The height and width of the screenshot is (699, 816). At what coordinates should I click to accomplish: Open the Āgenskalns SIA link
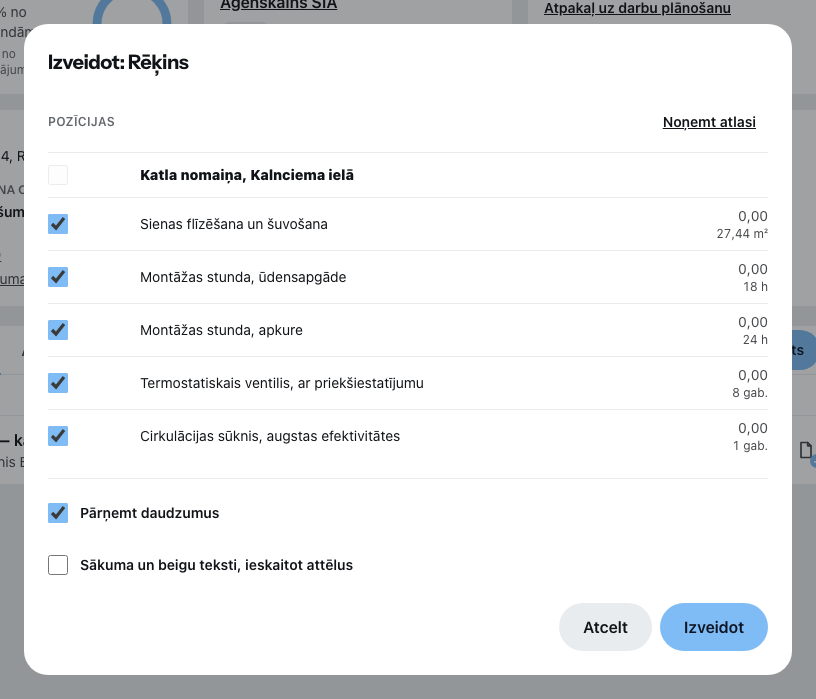coord(278,5)
